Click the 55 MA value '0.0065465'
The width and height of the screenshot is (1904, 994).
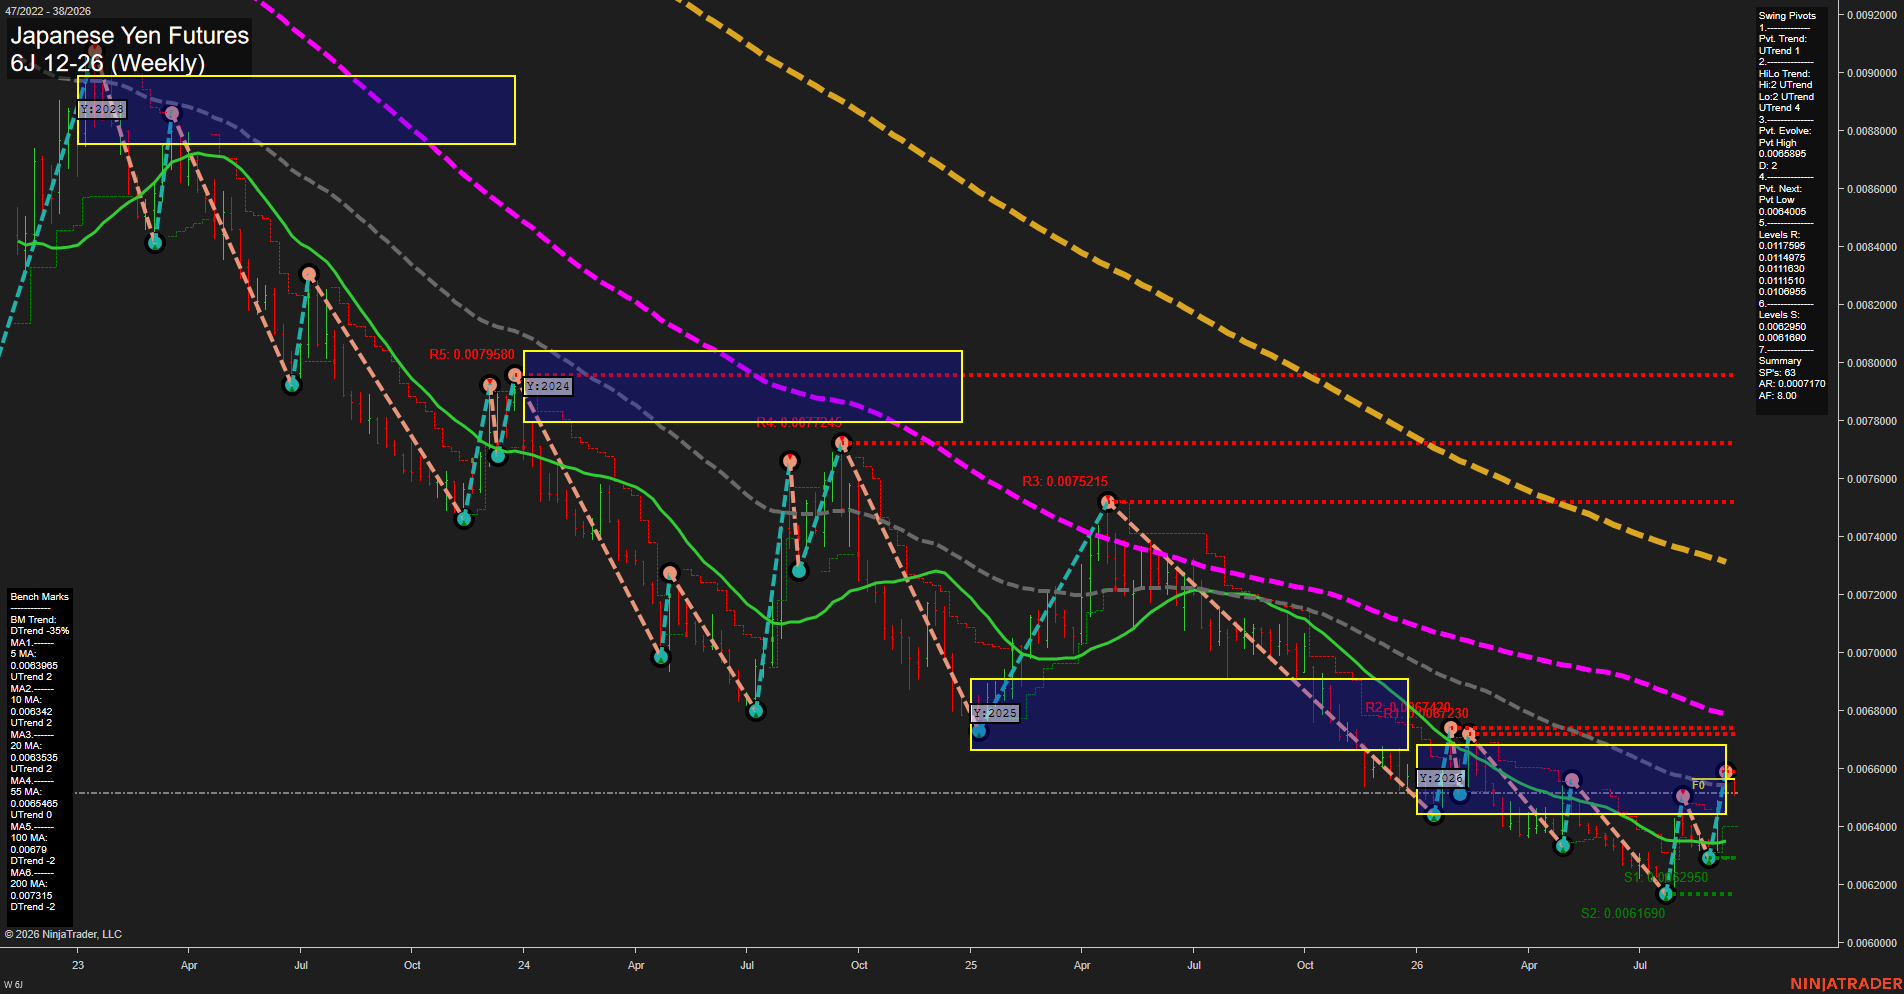(x=34, y=804)
